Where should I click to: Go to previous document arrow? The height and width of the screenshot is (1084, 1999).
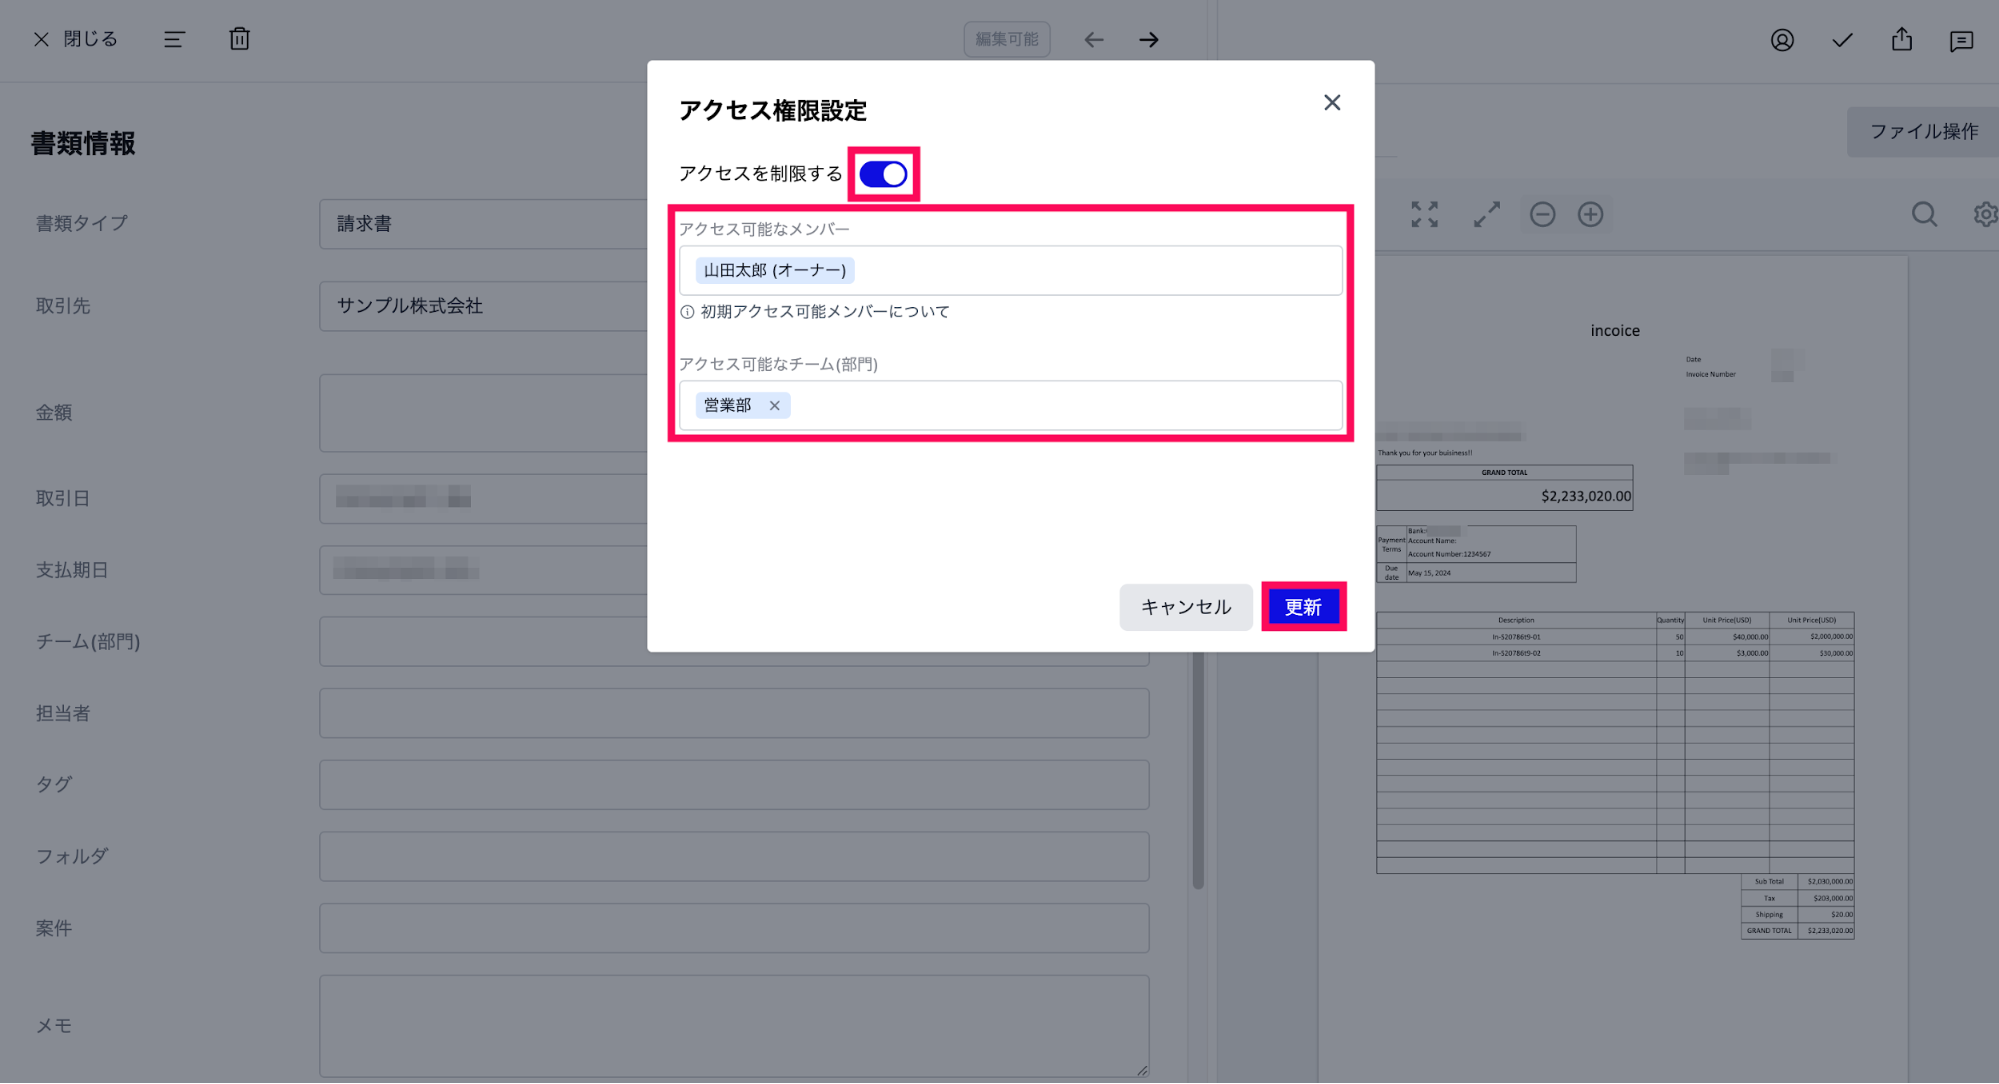(1094, 40)
